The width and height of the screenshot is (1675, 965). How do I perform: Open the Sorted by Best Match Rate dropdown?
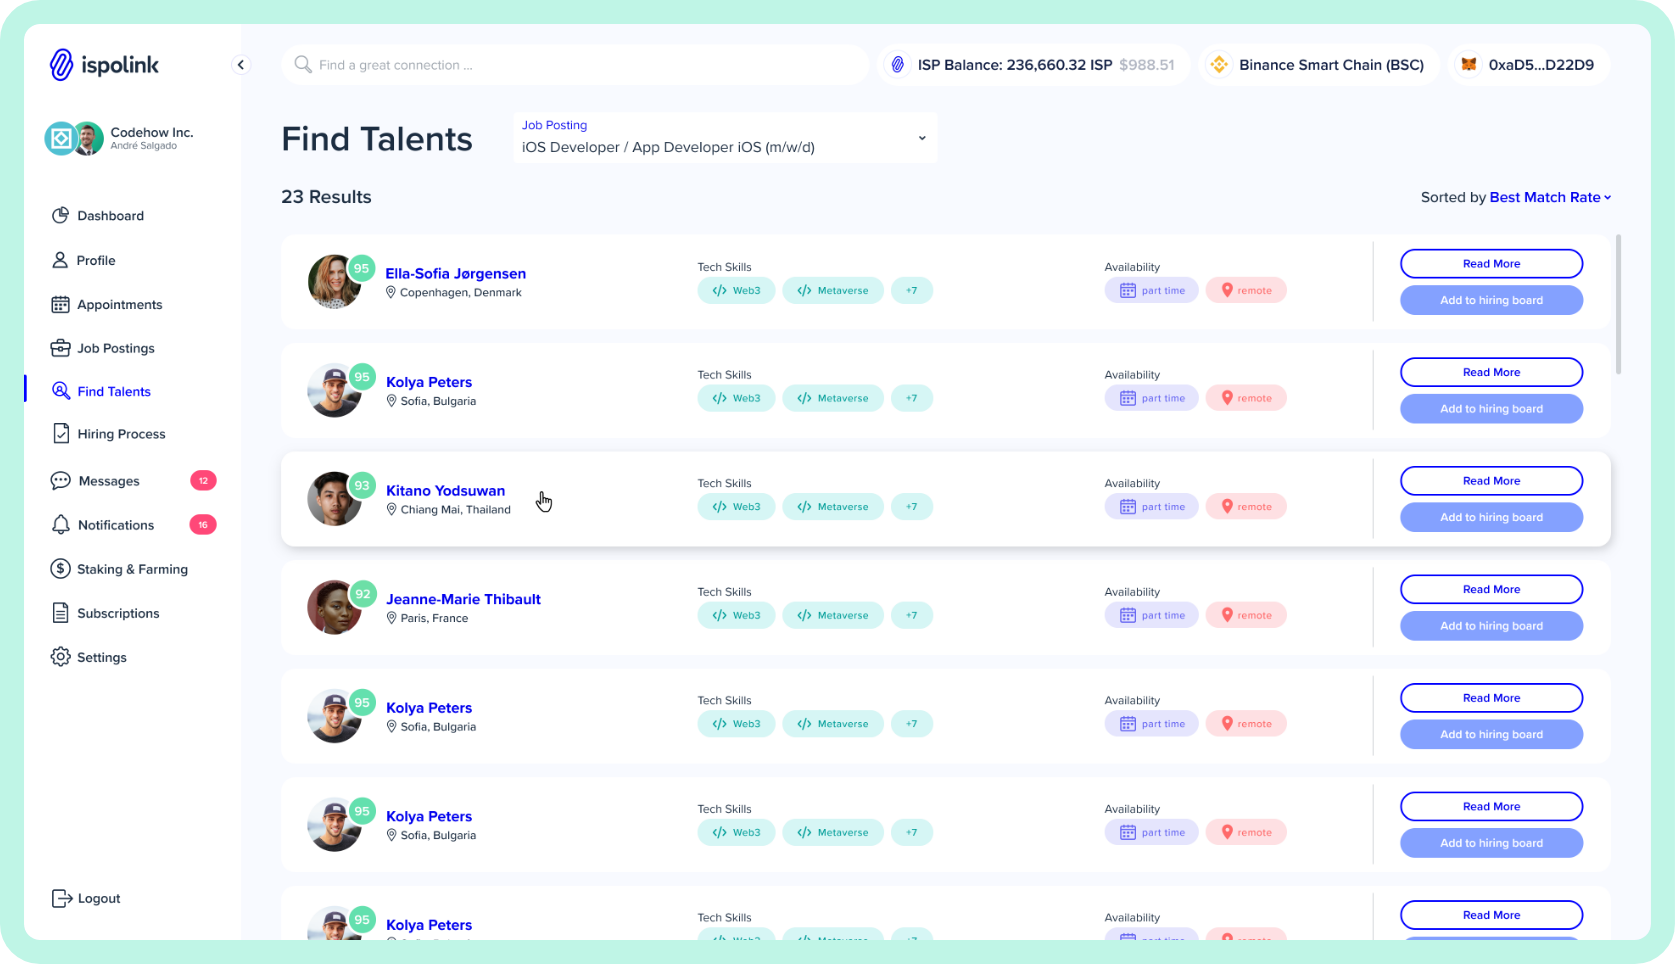point(1550,197)
